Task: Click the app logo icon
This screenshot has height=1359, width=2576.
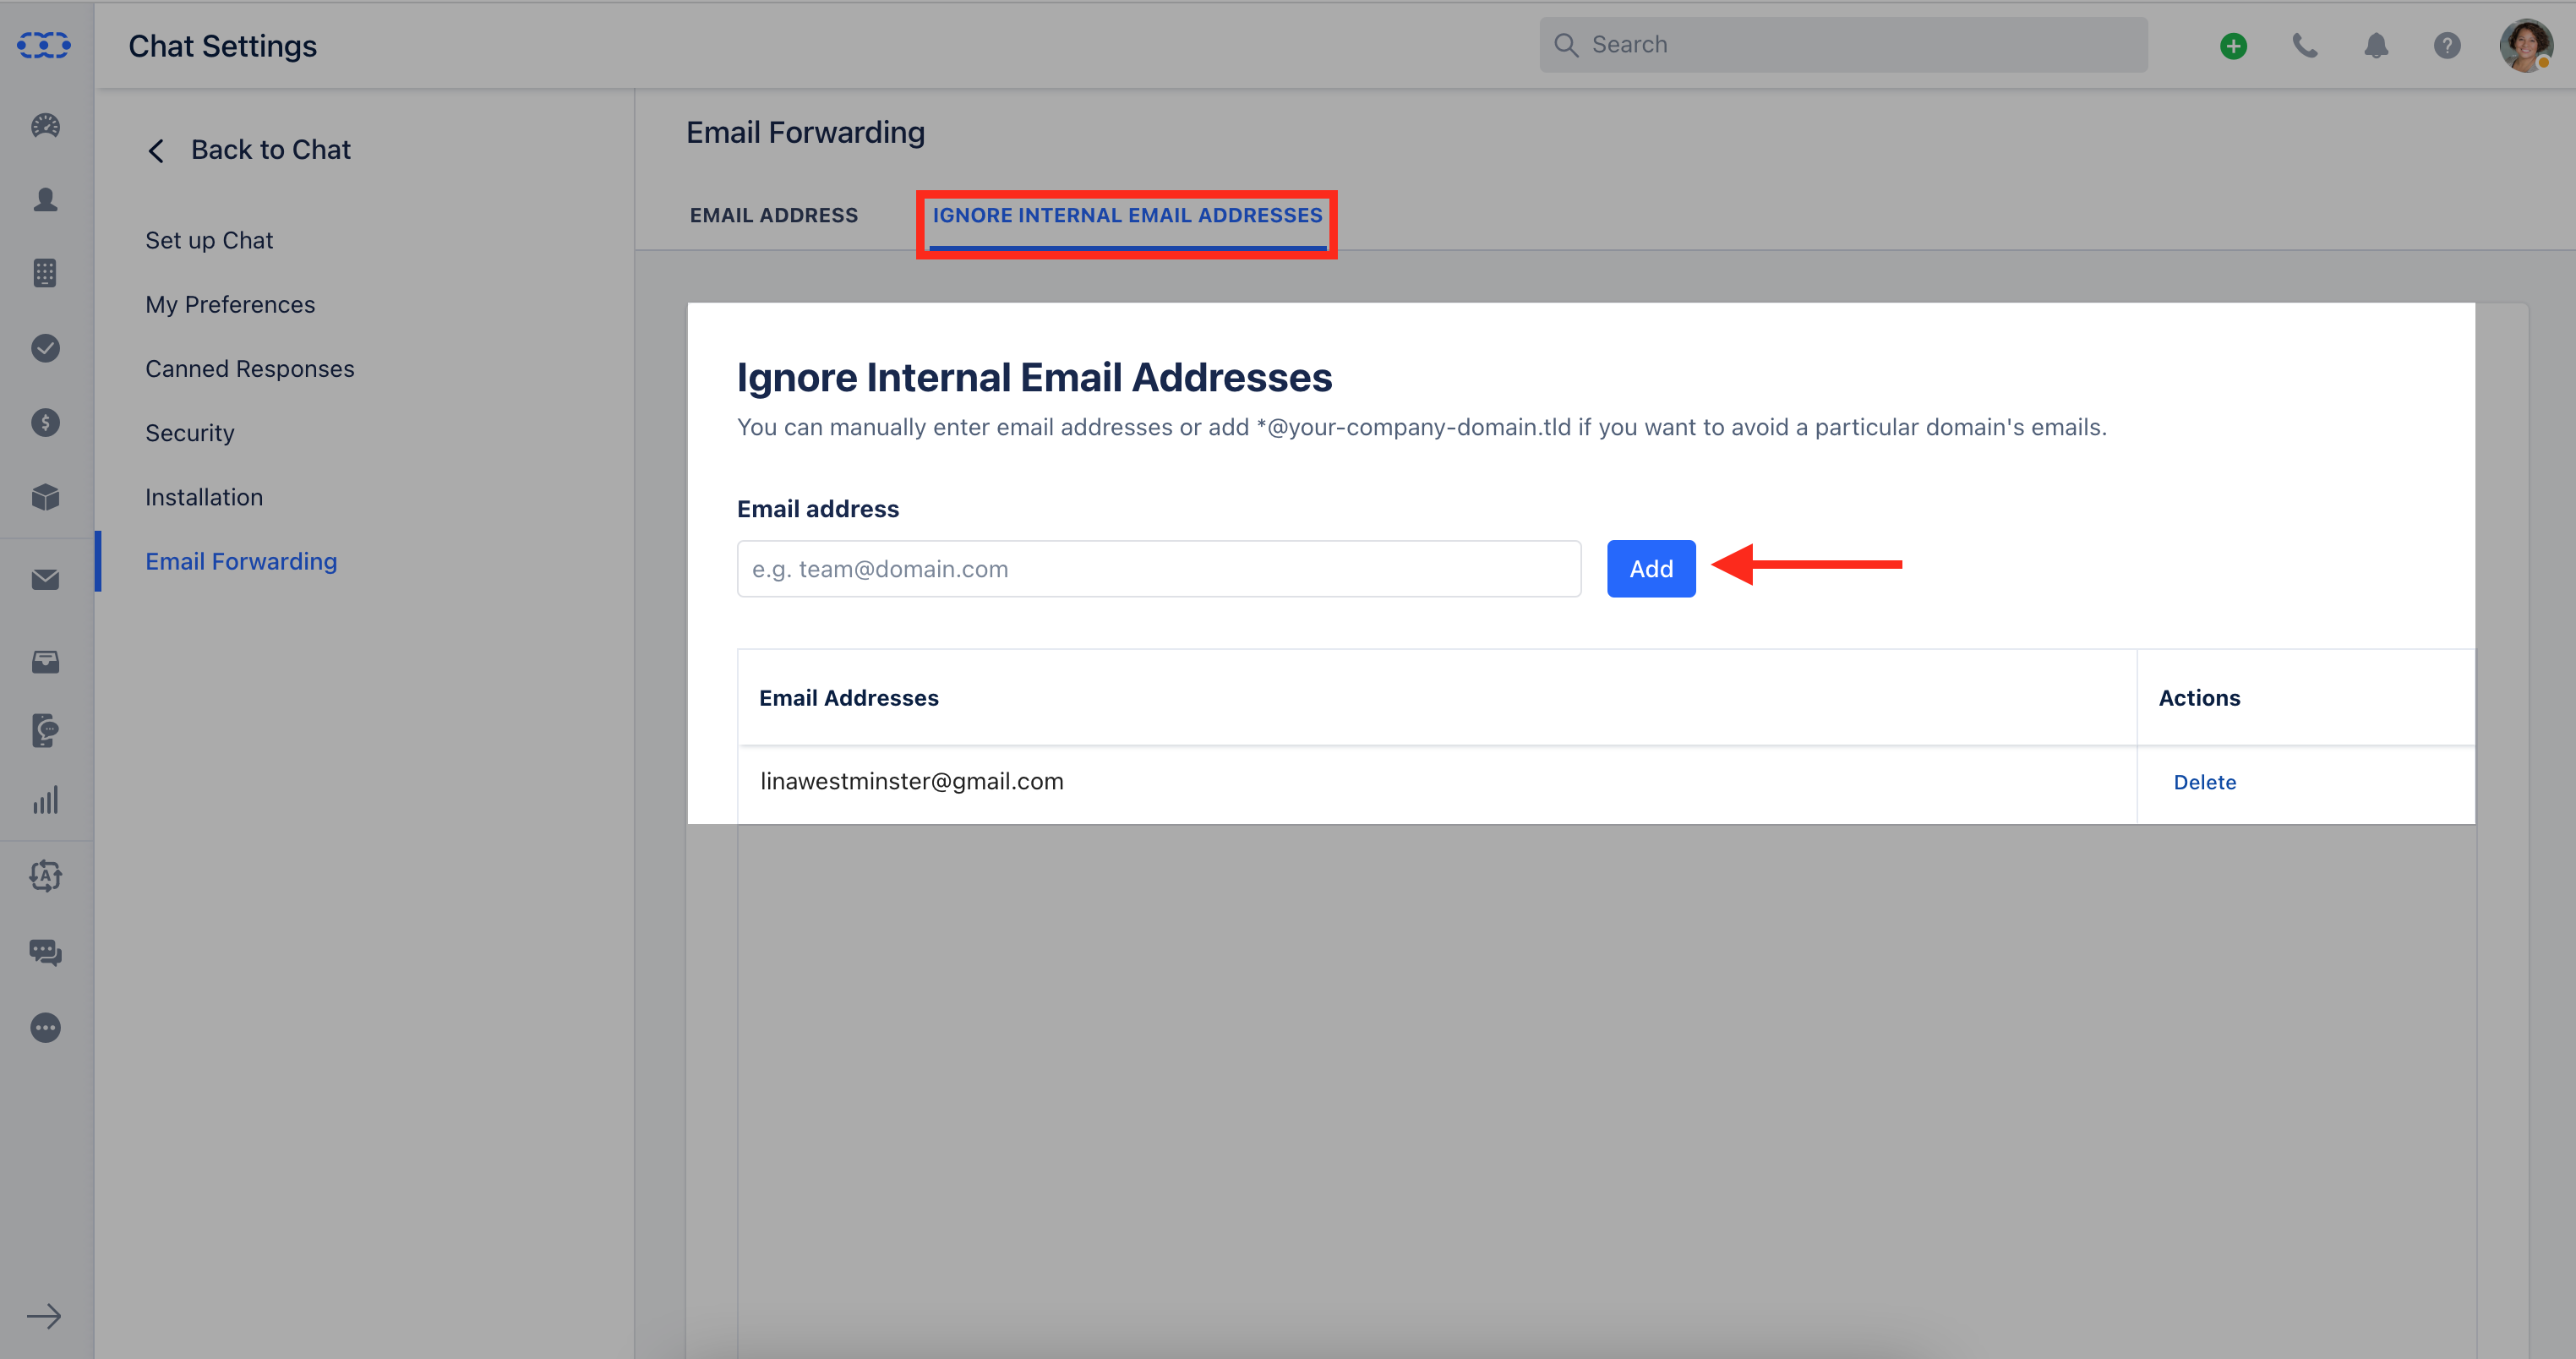Action: [x=44, y=45]
